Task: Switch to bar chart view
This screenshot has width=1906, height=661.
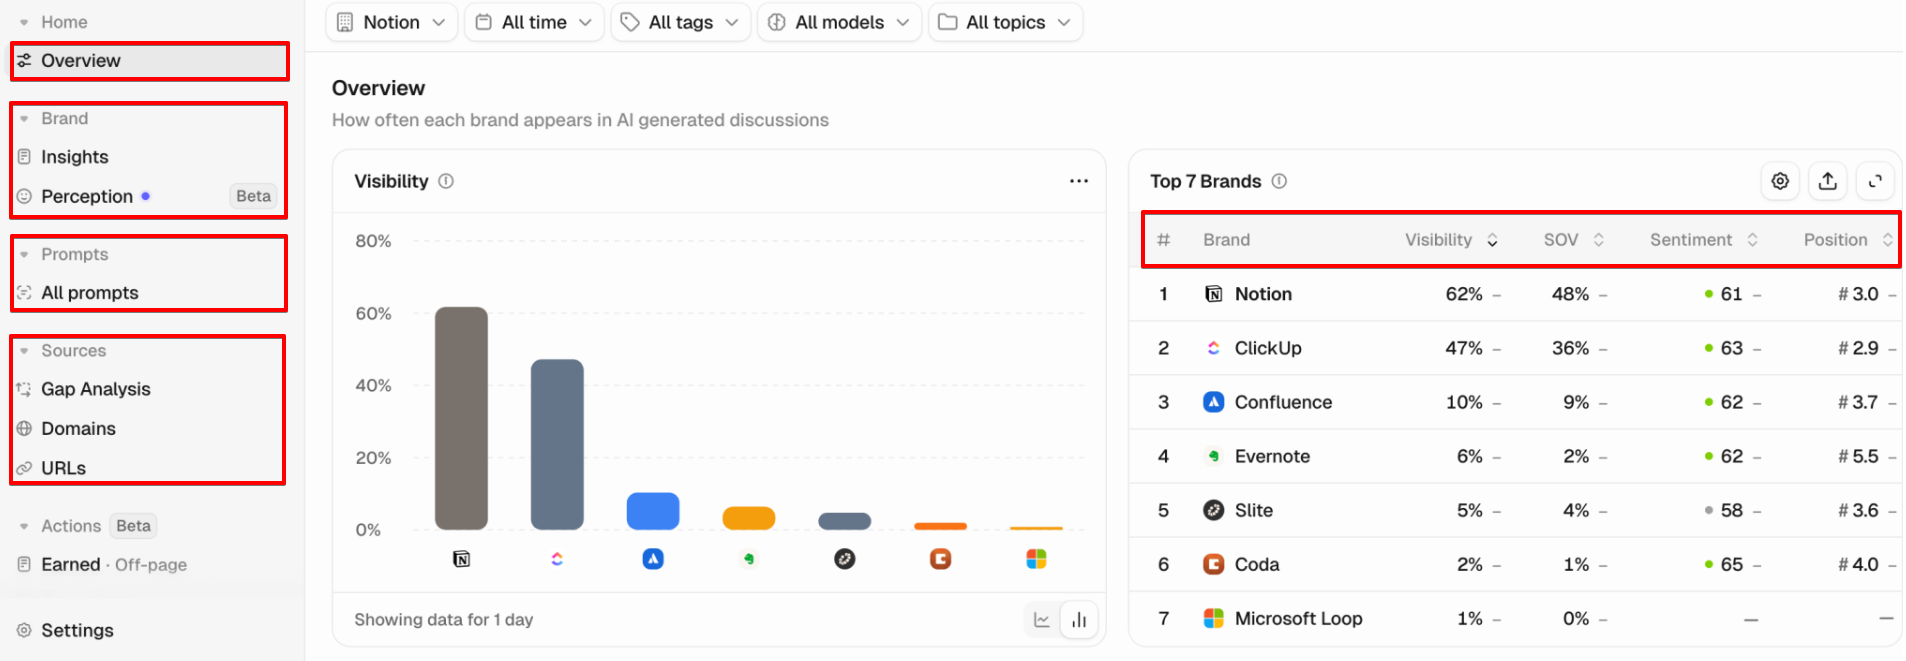Action: [x=1079, y=620]
